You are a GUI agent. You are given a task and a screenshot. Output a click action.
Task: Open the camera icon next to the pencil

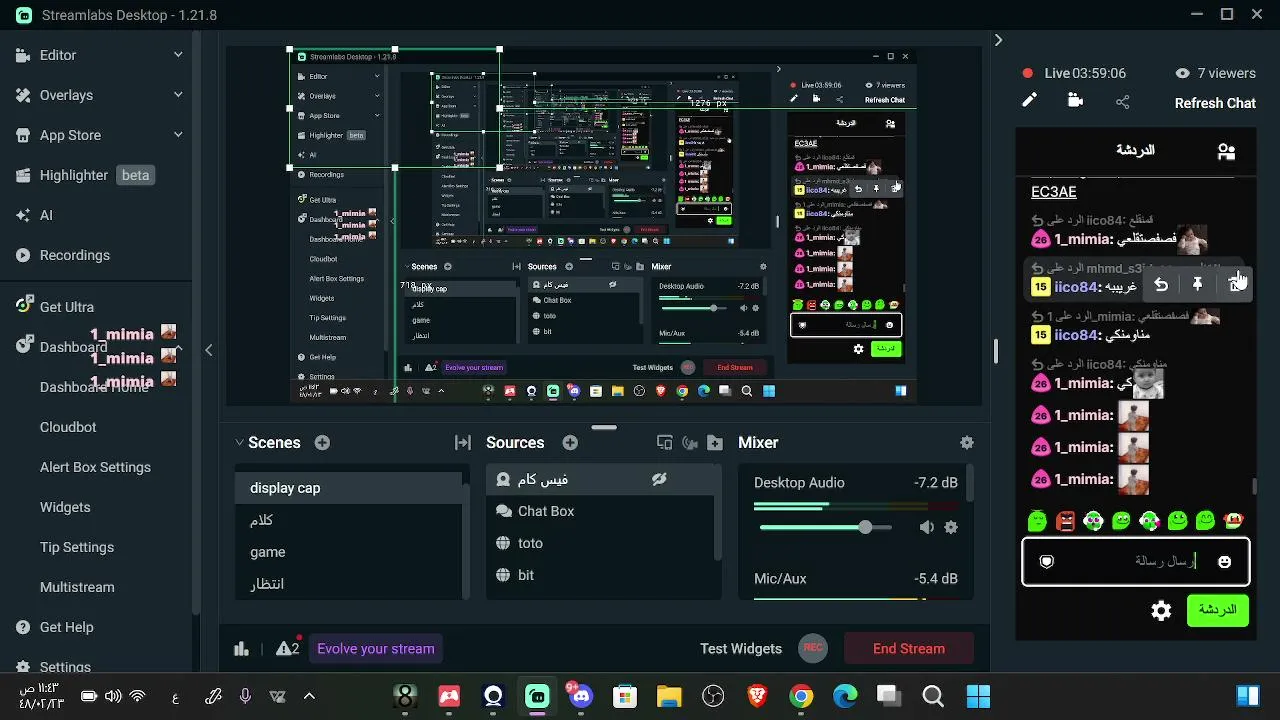coord(1075,100)
